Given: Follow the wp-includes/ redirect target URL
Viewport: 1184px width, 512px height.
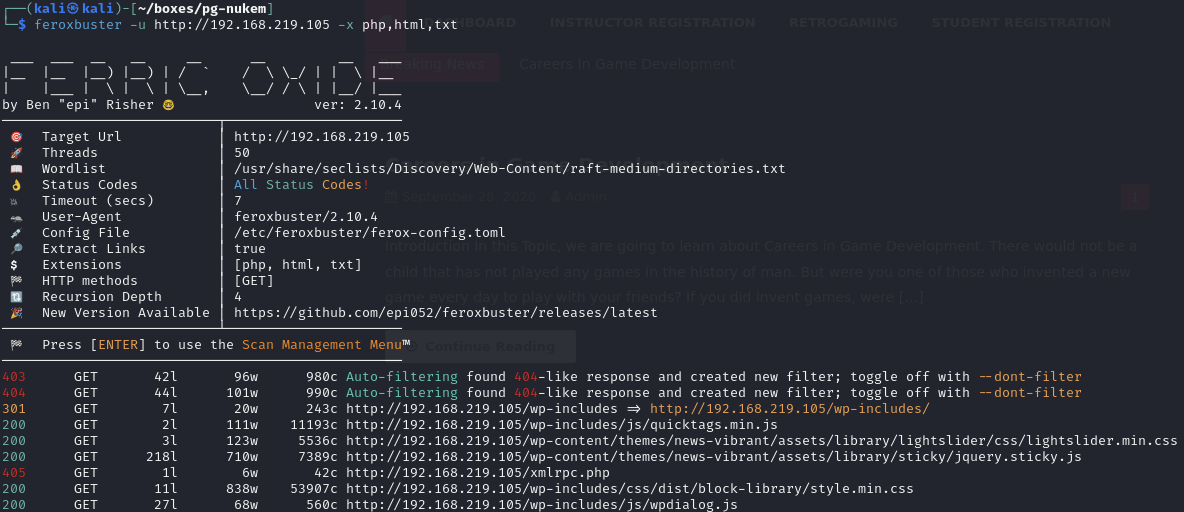Looking at the screenshot, I should pos(789,409).
